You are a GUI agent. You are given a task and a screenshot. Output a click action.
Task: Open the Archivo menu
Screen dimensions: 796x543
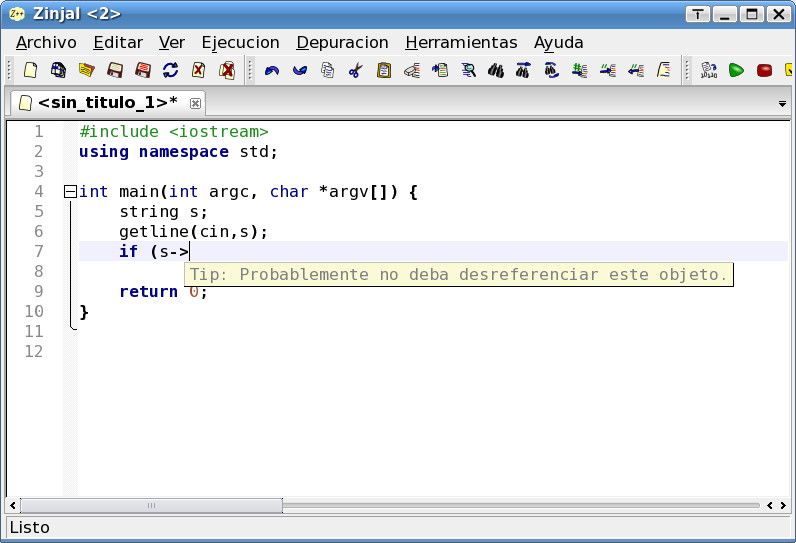point(46,43)
